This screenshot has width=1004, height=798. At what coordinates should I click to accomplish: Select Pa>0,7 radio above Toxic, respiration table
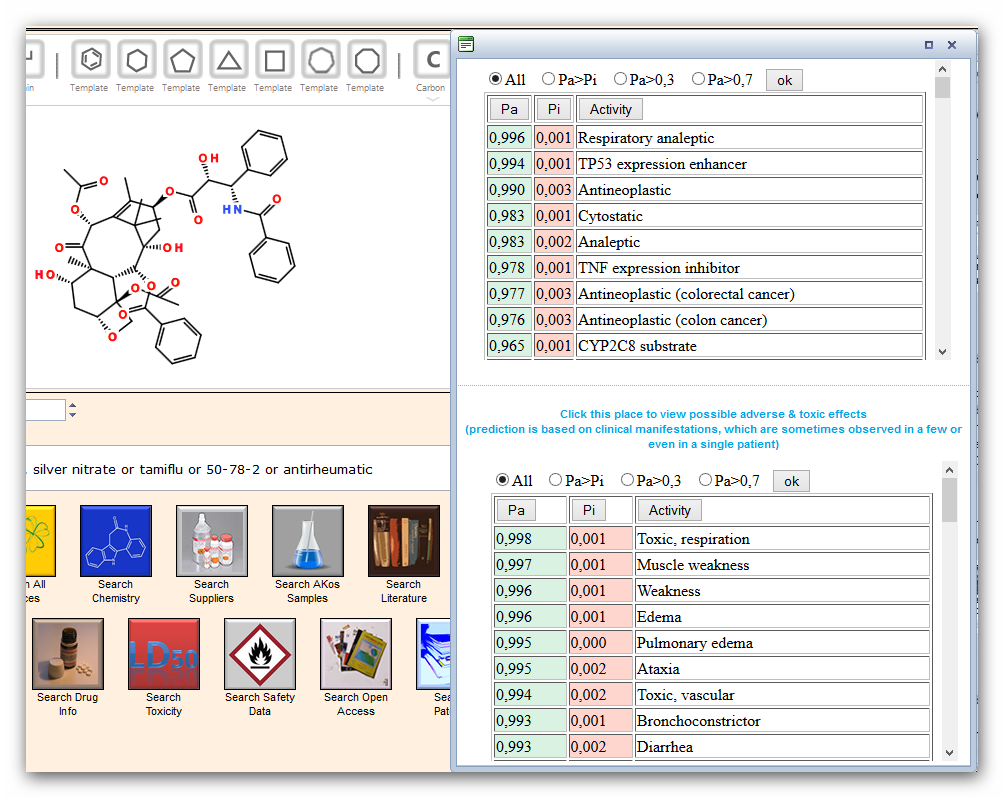click(x=705, y=480)
